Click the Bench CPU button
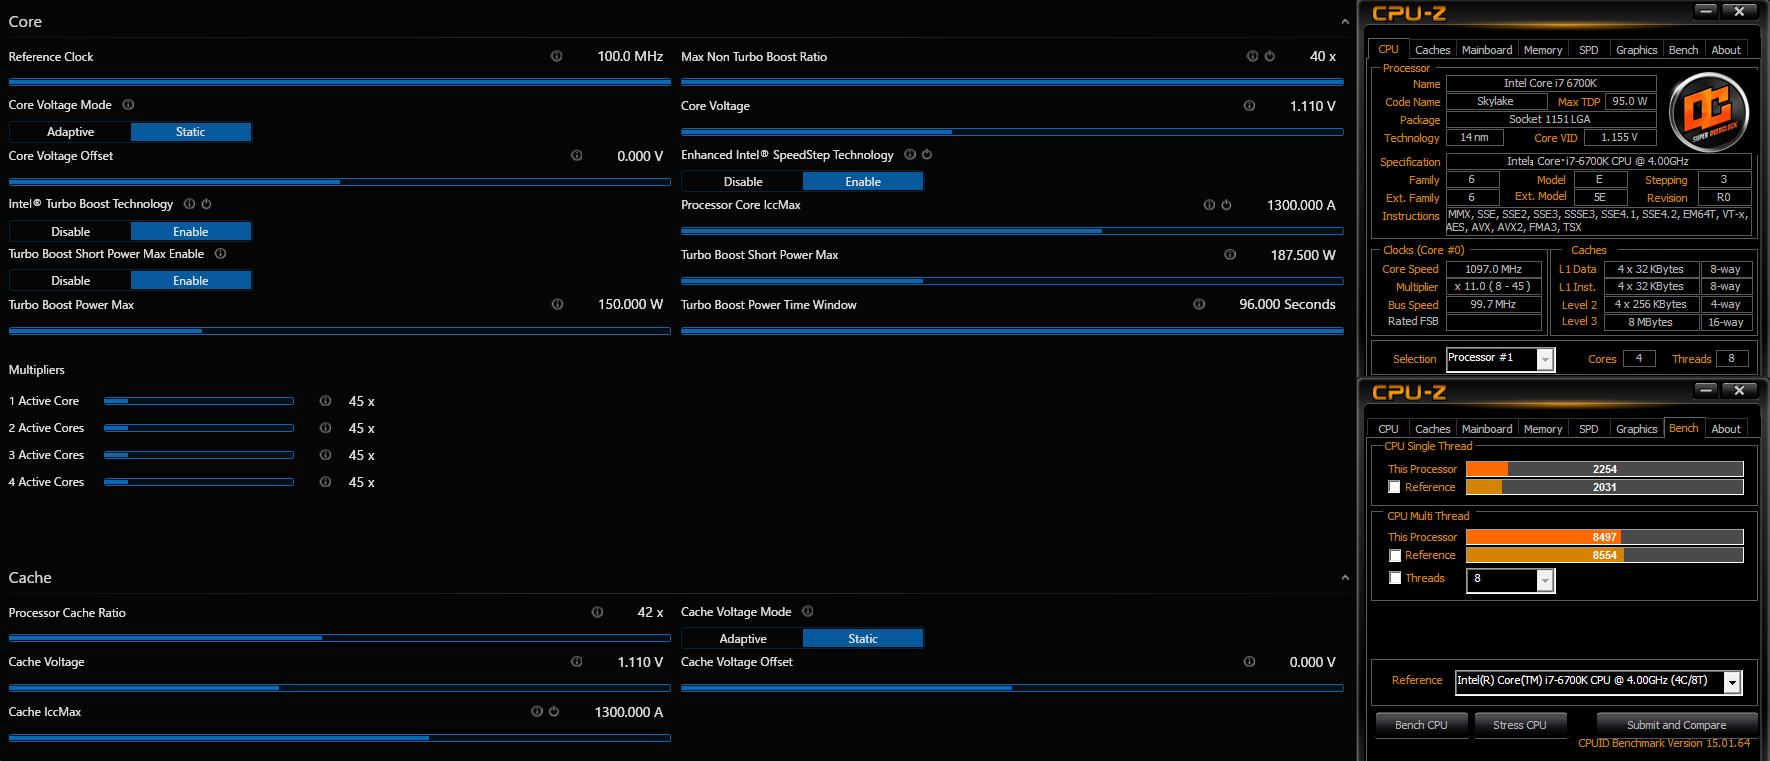Viewport: 1770px width, 761px height. click(x=1420, y=725)
